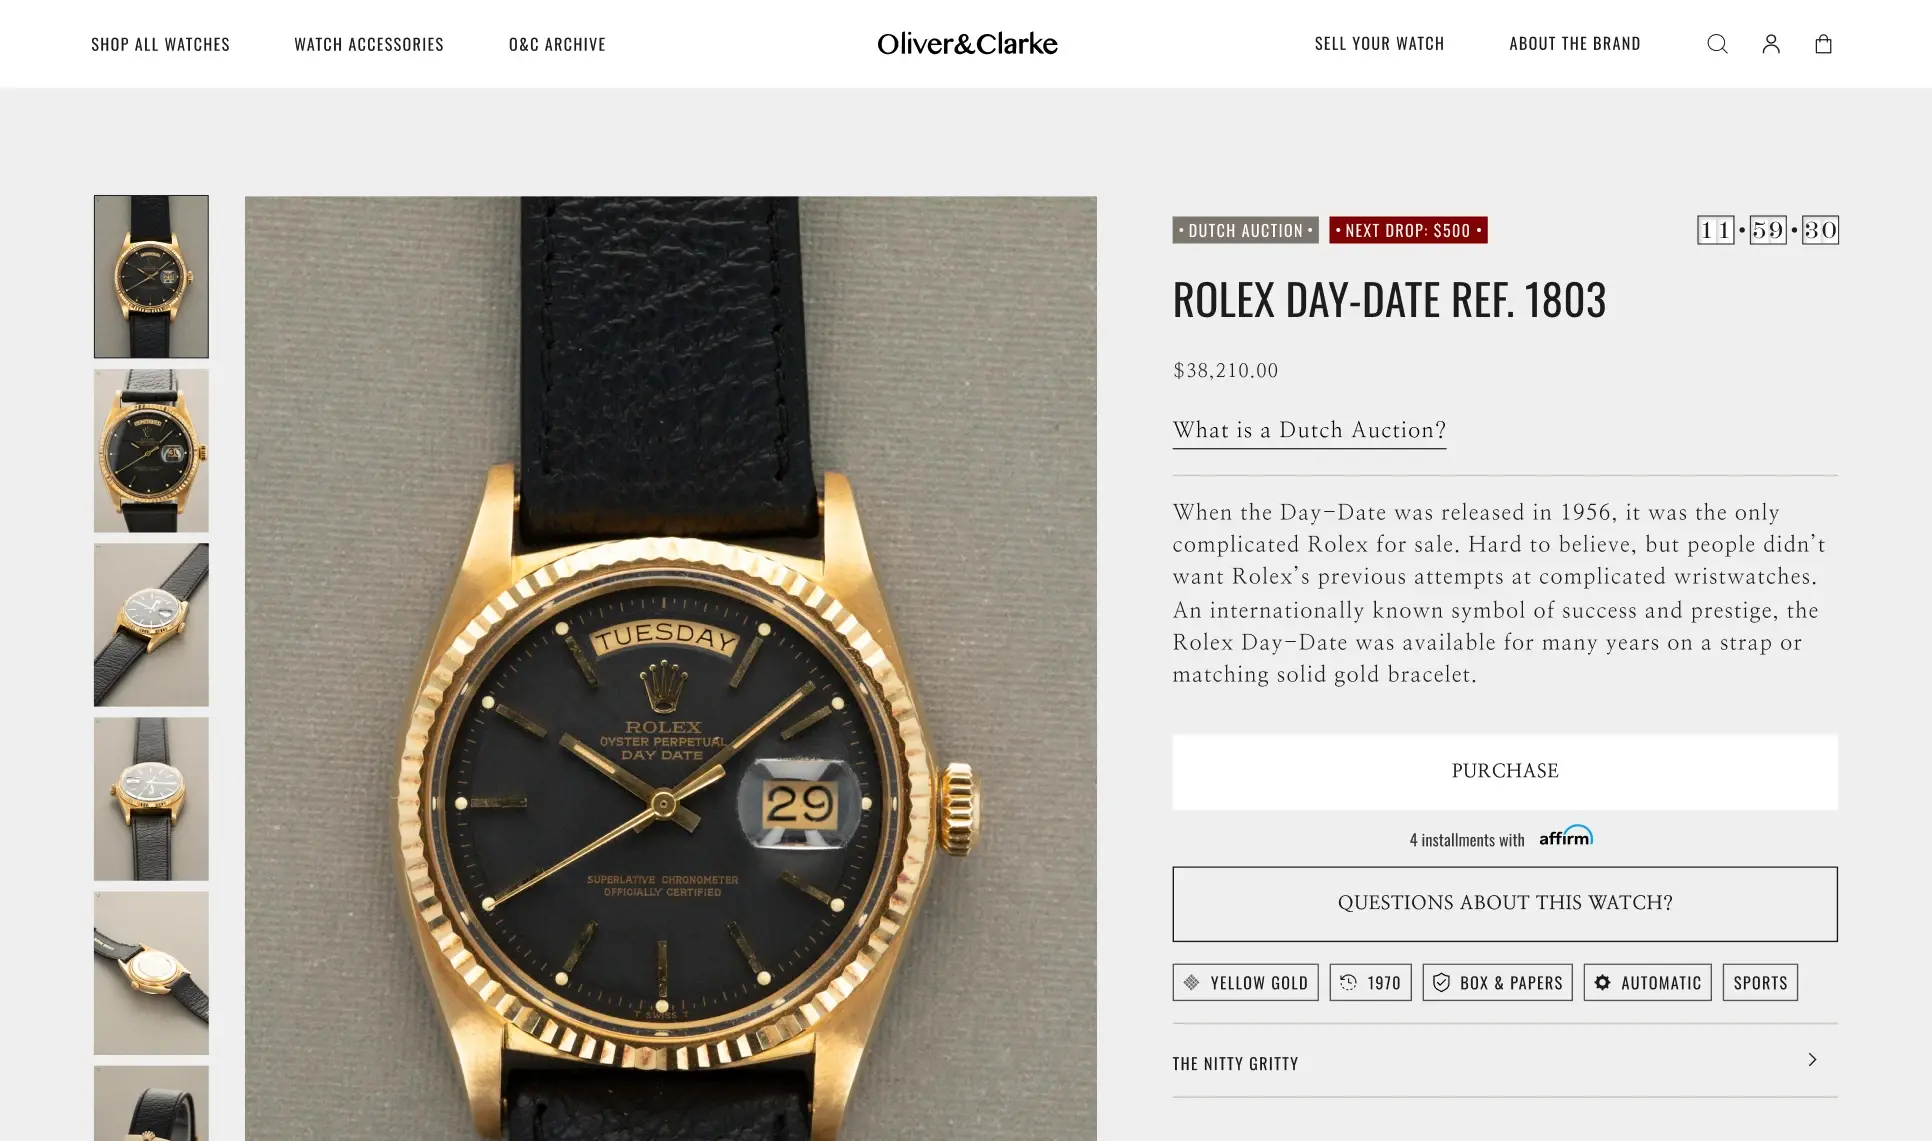1932x1141 pixels.
Task: Click the Box & Papers shield tag
Action: [x=1497, y=983]
